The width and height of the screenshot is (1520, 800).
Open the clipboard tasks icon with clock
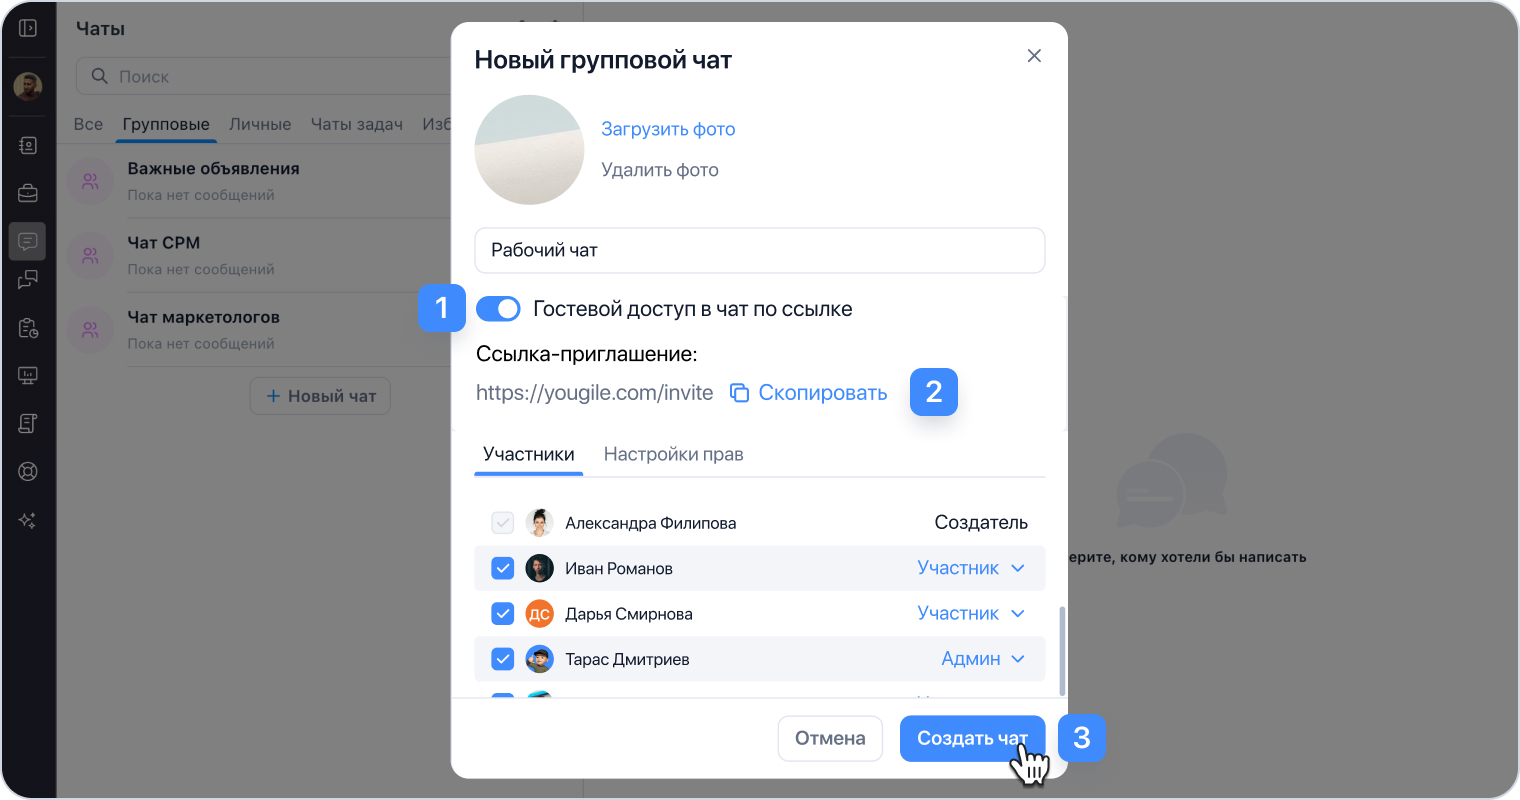pos(28,328)
